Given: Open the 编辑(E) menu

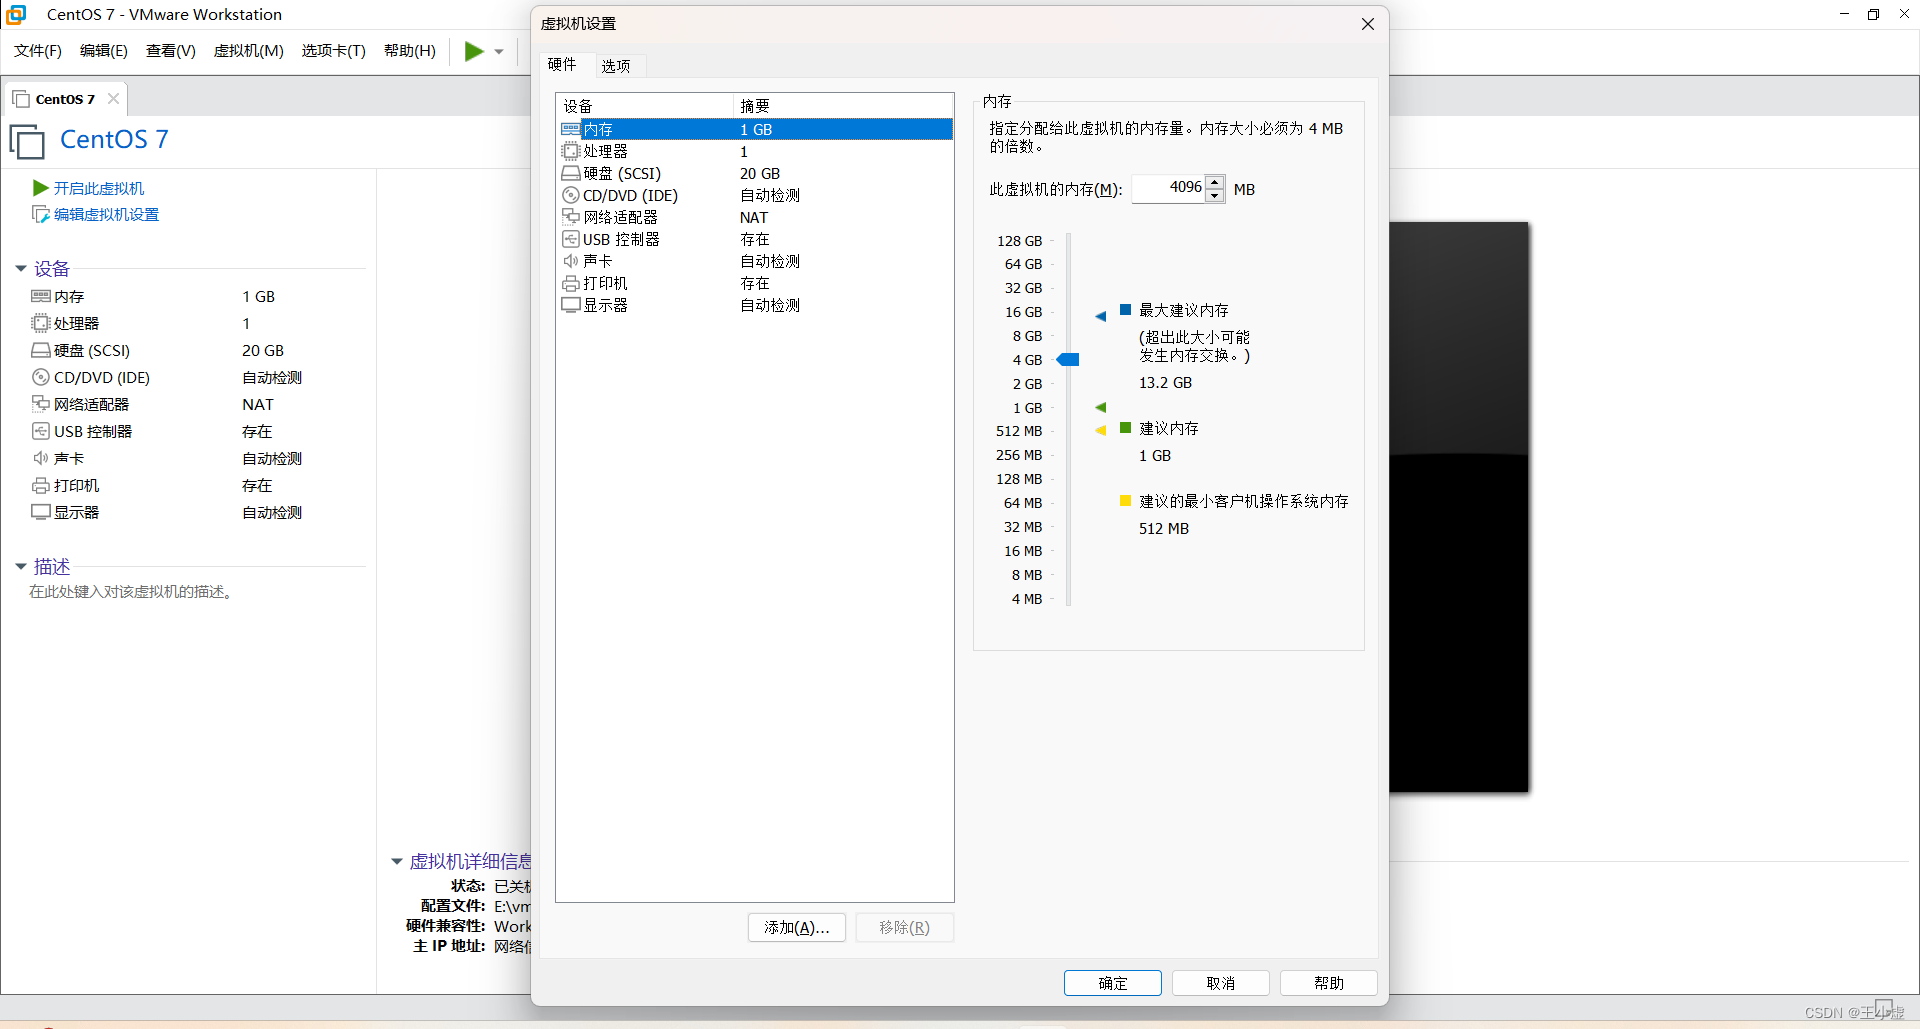Looking at the screenshot, I should (104, 51).
